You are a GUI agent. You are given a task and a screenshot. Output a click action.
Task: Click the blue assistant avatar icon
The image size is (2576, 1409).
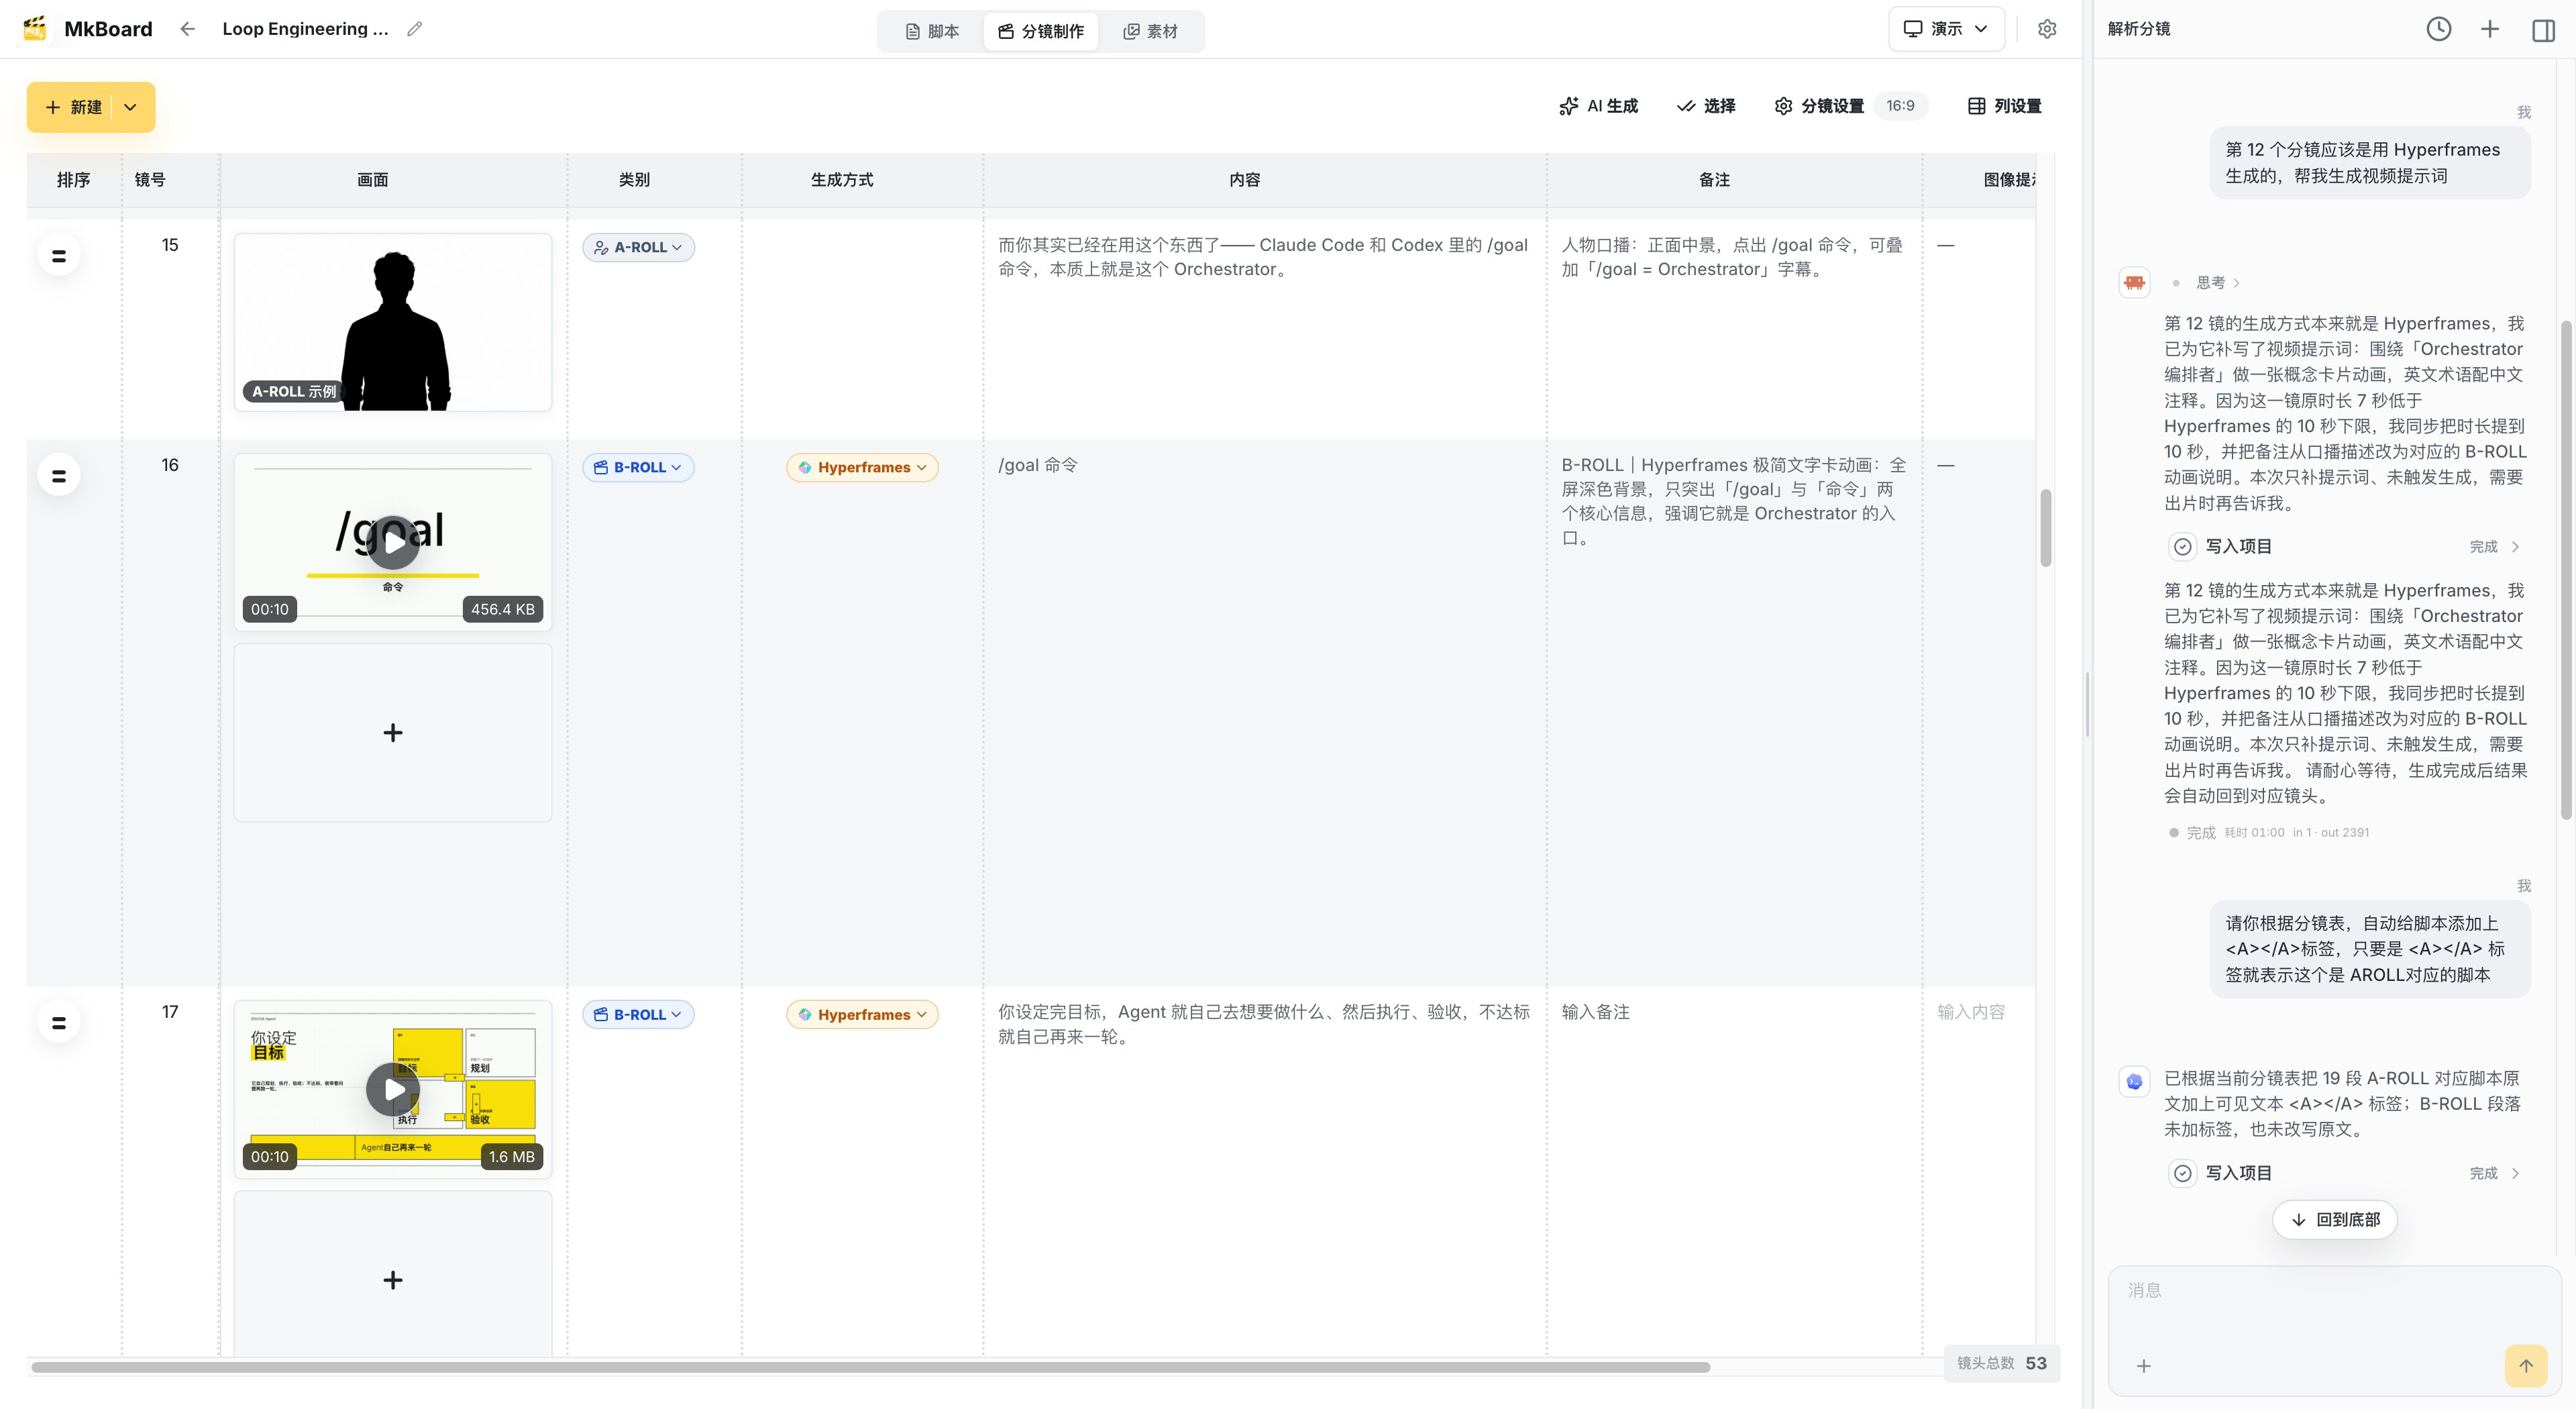pyautogui.click(x=2135, y=1081)
